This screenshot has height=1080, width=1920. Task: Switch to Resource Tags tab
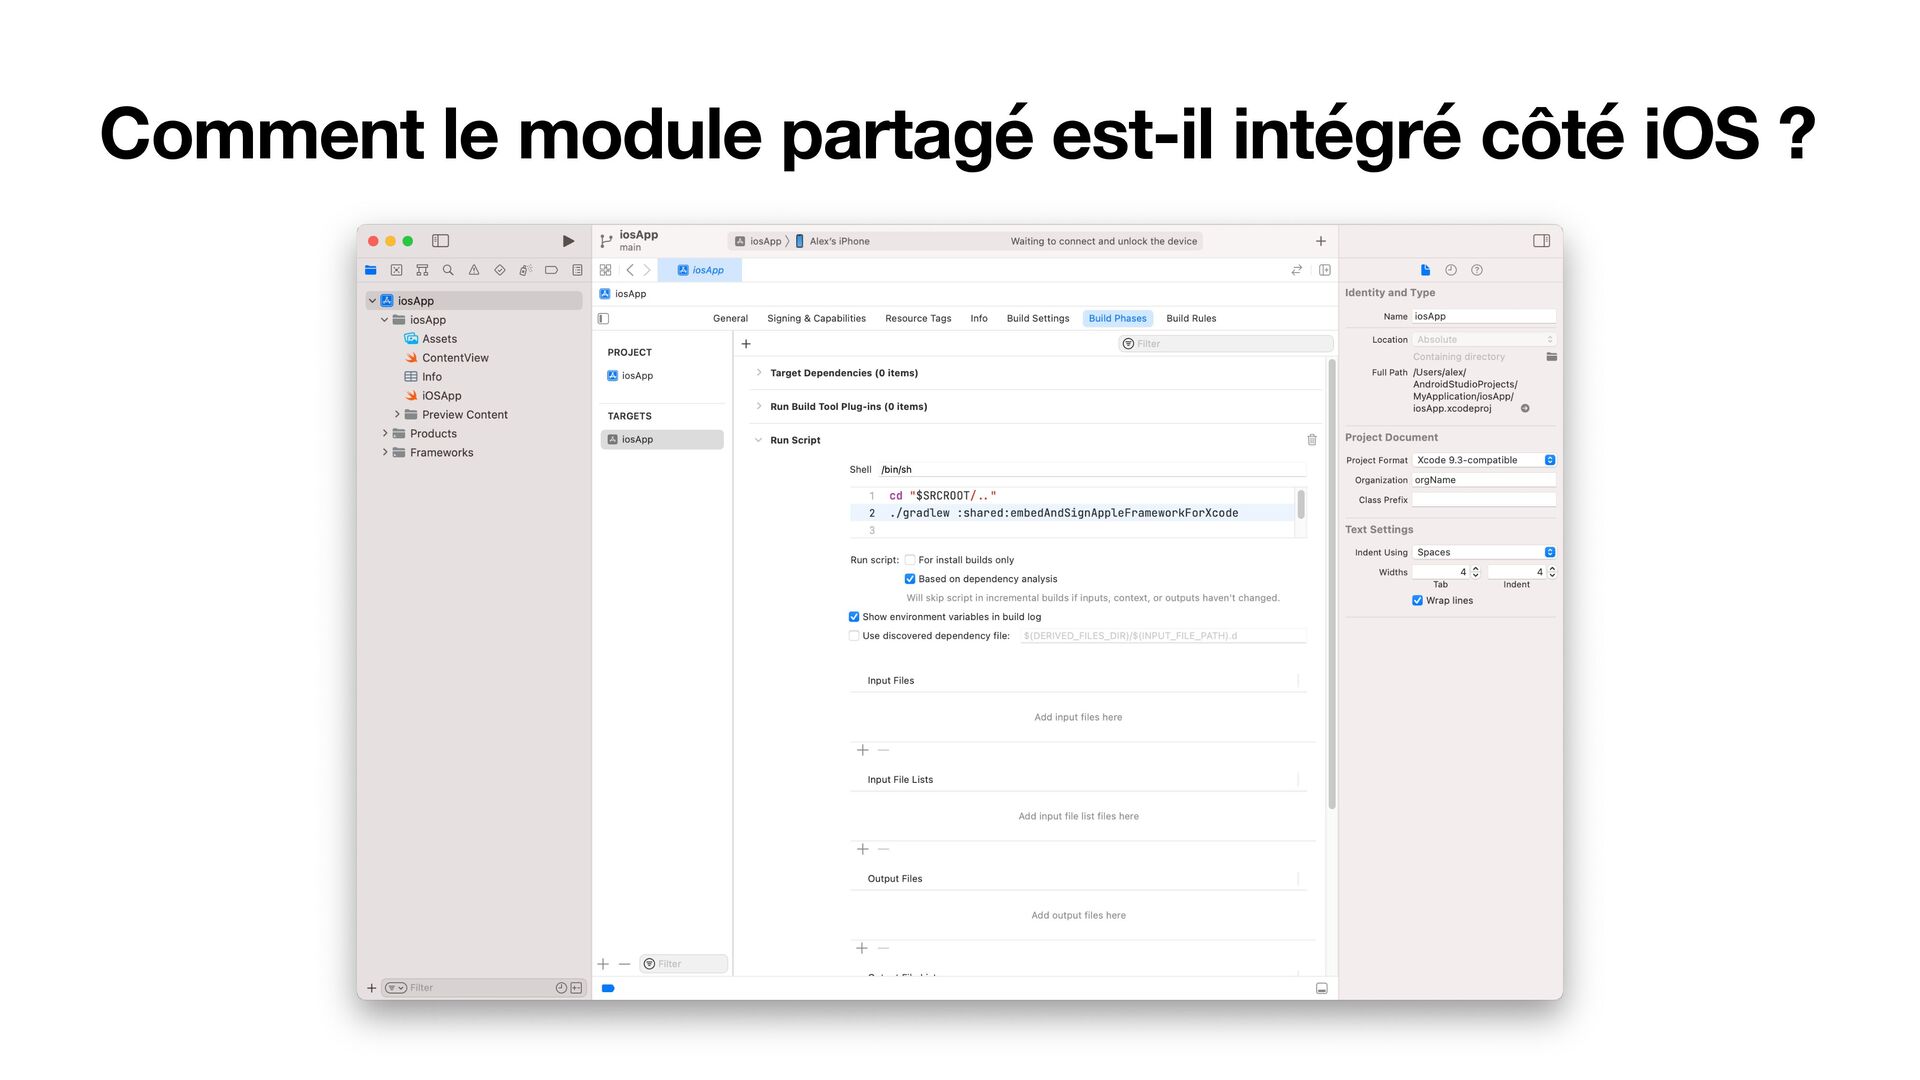point(918,319)
